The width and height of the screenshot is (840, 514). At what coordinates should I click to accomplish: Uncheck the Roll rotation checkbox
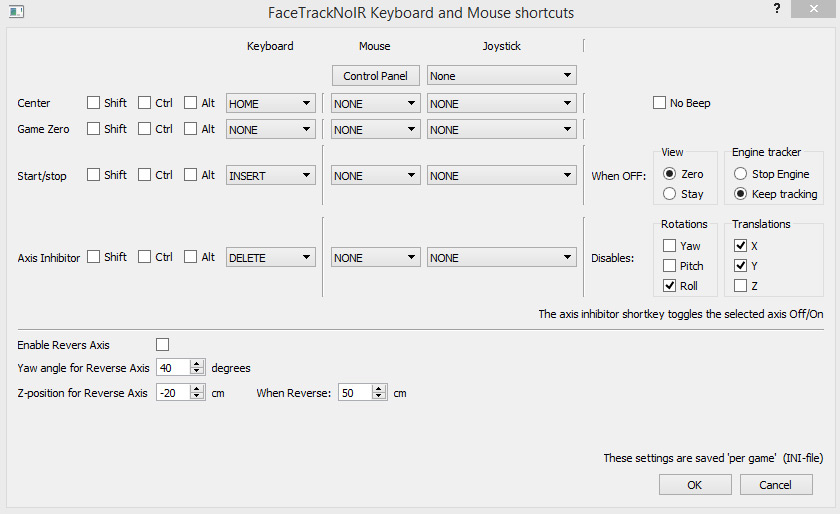(x=669, y=286)
